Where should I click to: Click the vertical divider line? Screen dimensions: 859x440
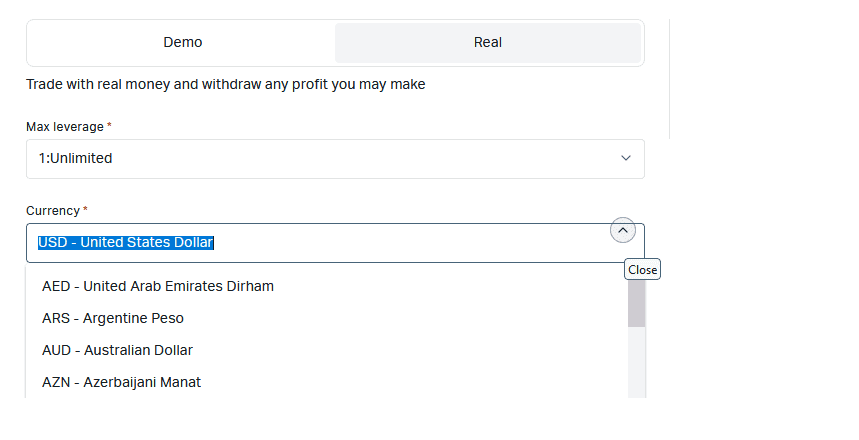point(669,79)
